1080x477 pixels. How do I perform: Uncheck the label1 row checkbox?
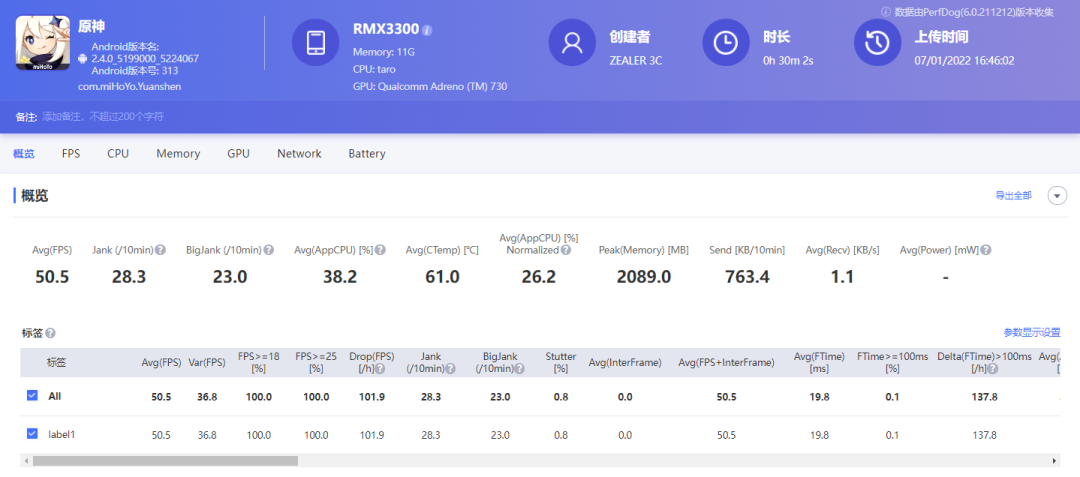coord(32,434)
